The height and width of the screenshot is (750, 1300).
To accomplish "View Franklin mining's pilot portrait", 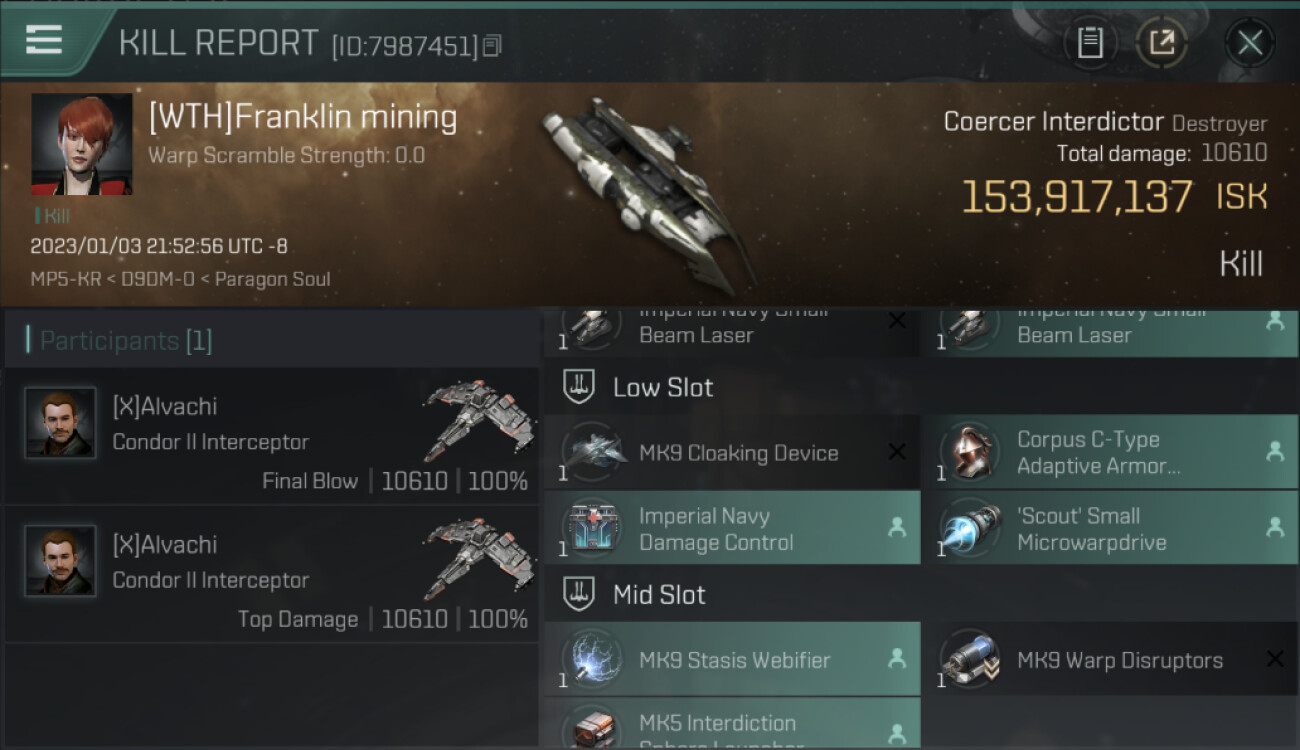I will [82, 144].
